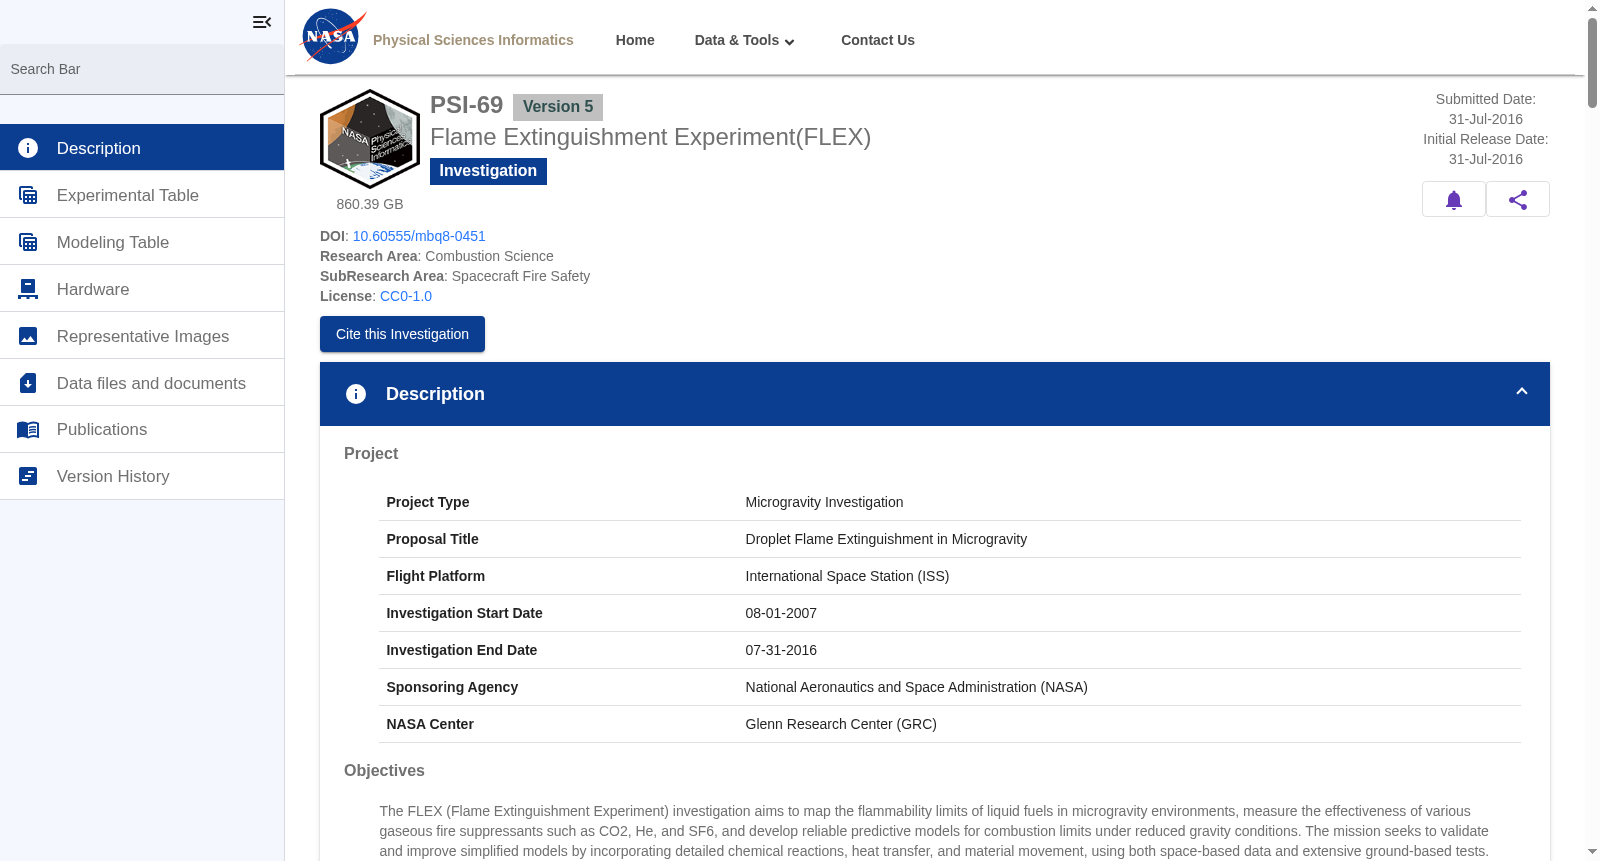This screenshot has height=861, width=1600.
Task: Click the start date '08-01-2007'
Action: (781, 613)
